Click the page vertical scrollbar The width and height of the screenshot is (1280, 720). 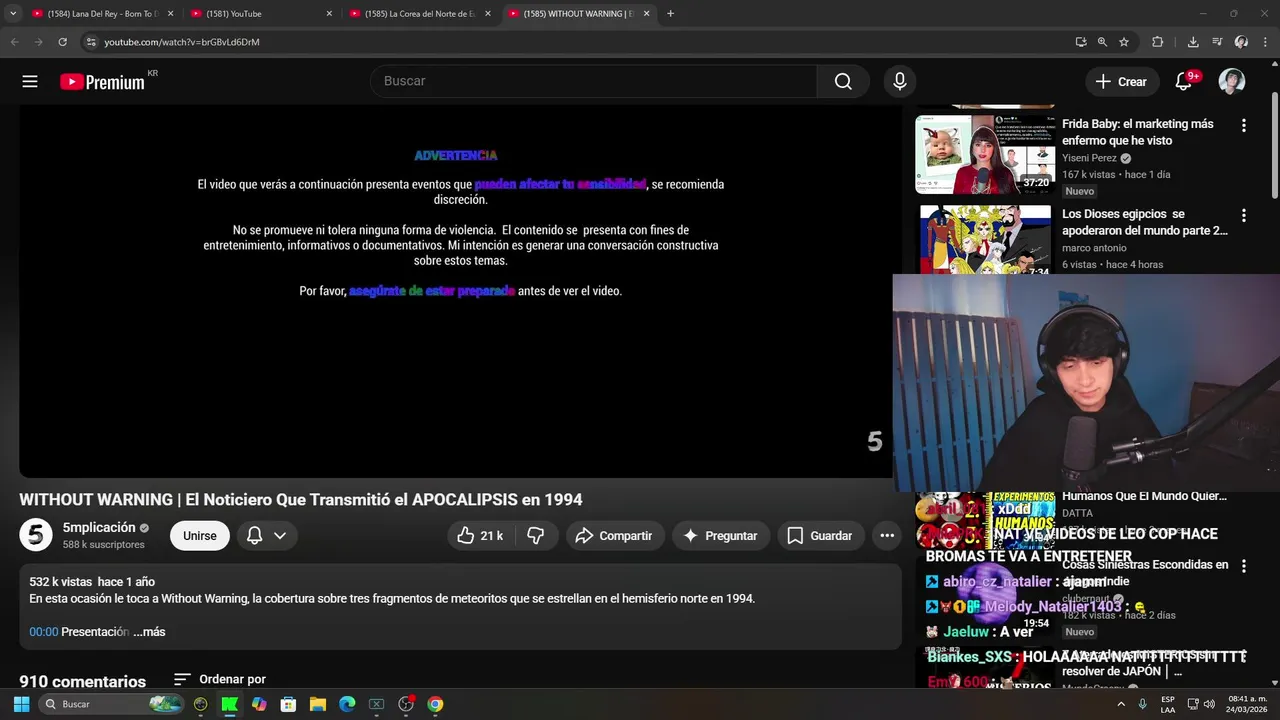[1275, 145]
